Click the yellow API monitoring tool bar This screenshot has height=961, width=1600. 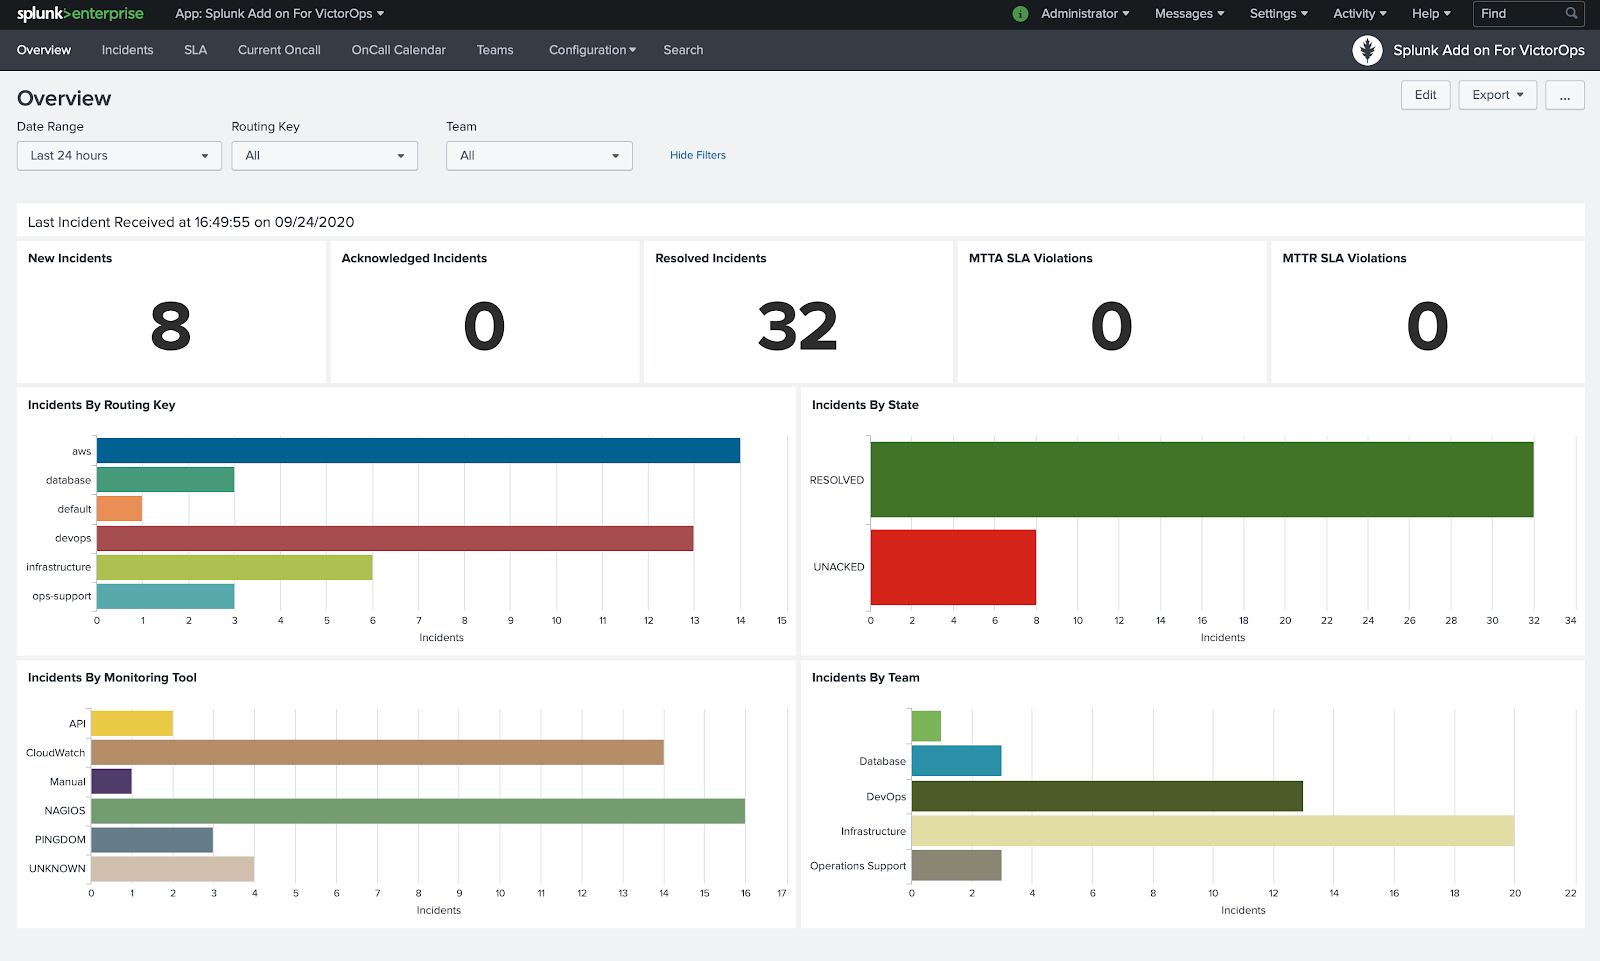coord(132,723)
